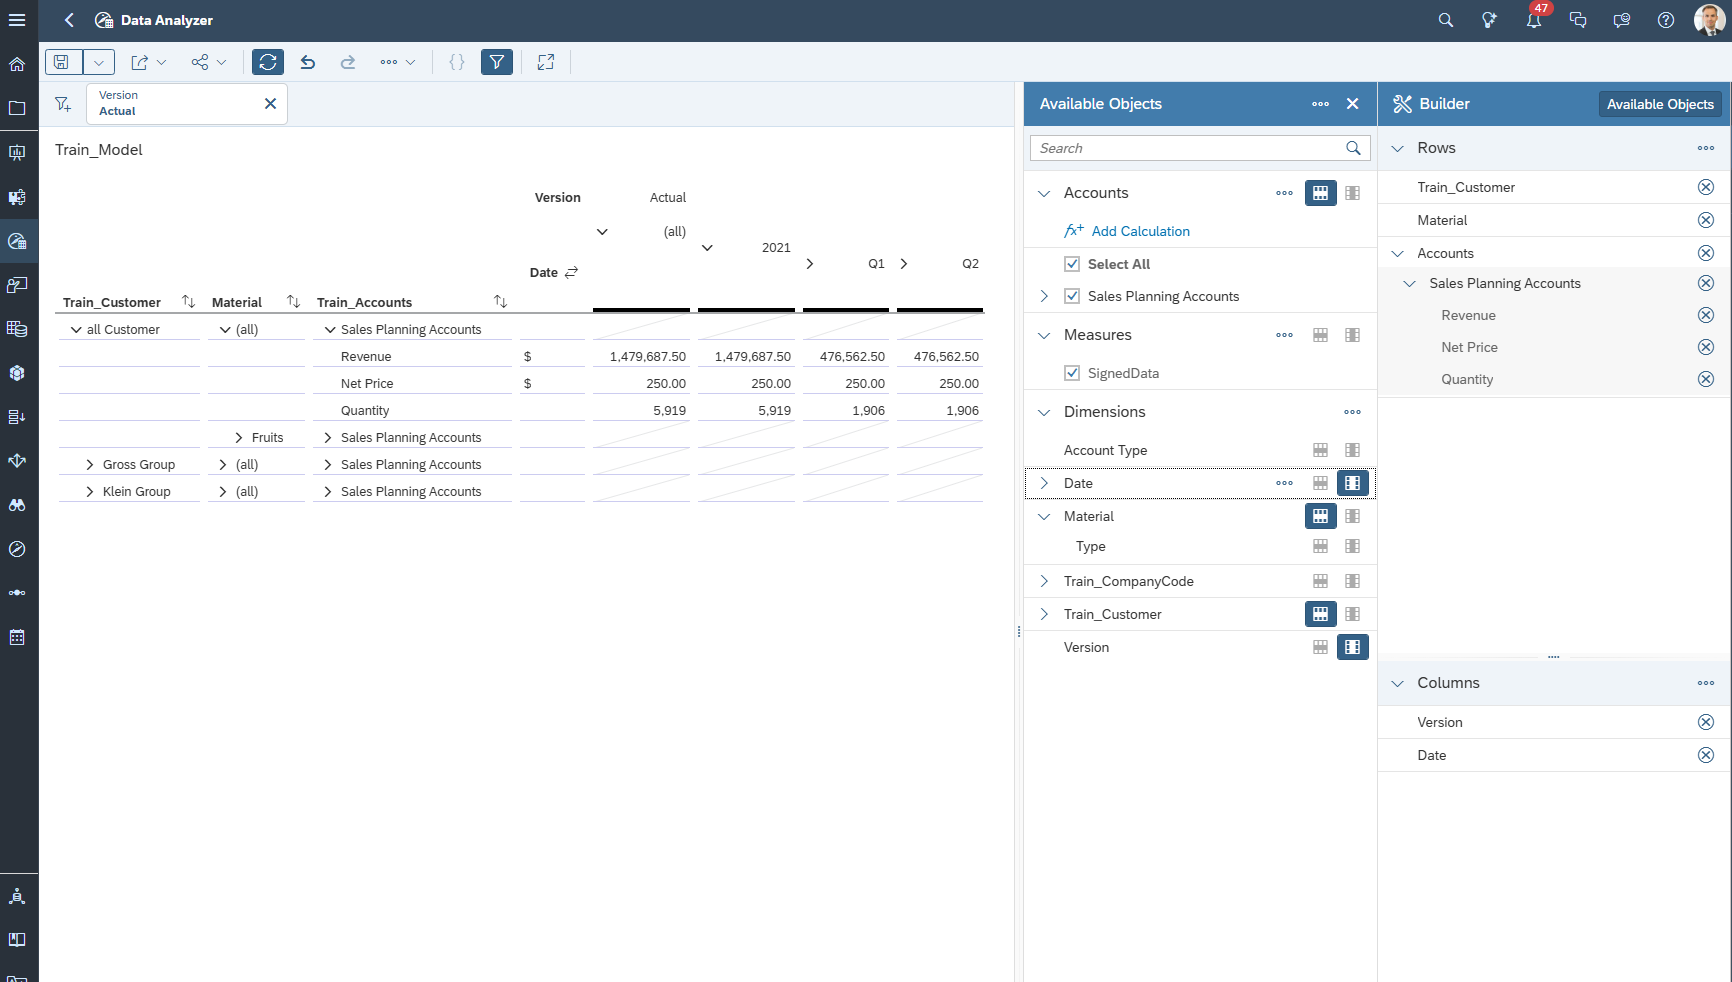This screenshot has width=1732, height=982.
Task: Remove Date from Columns
Action: point(1706,755)
